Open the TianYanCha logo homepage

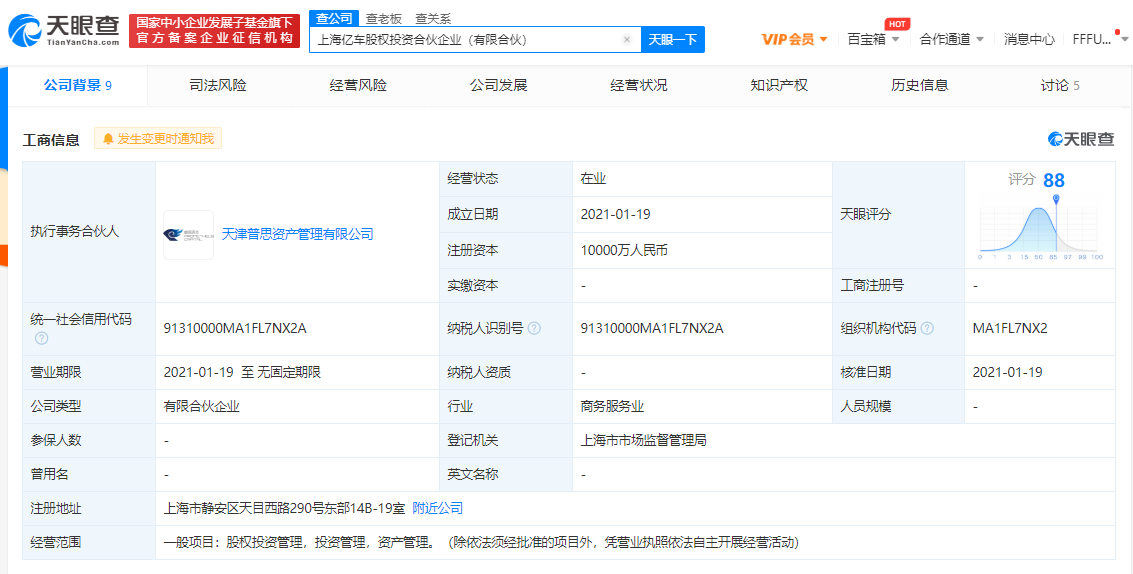[64, 30]
